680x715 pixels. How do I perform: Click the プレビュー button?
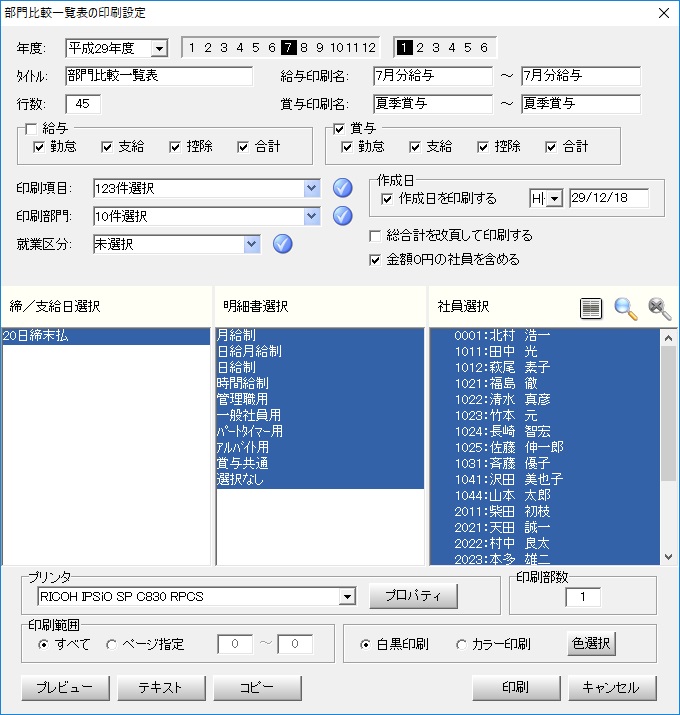tap(65, 688)
